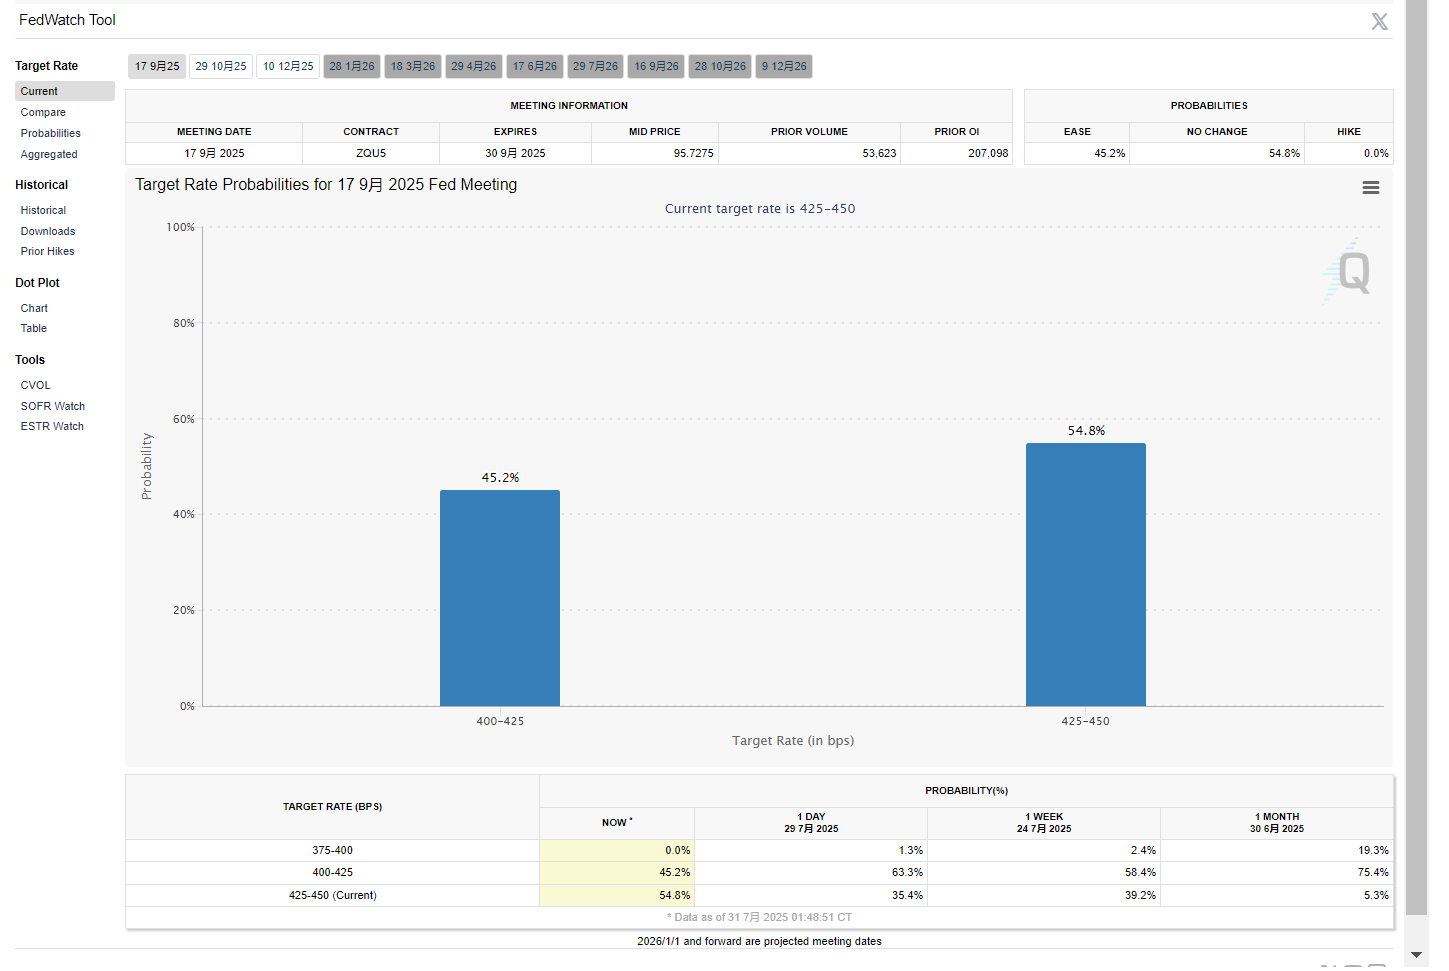
Task: Open the Downloads link under Historical
Action: pyautogui.click(x=48, y=232)
